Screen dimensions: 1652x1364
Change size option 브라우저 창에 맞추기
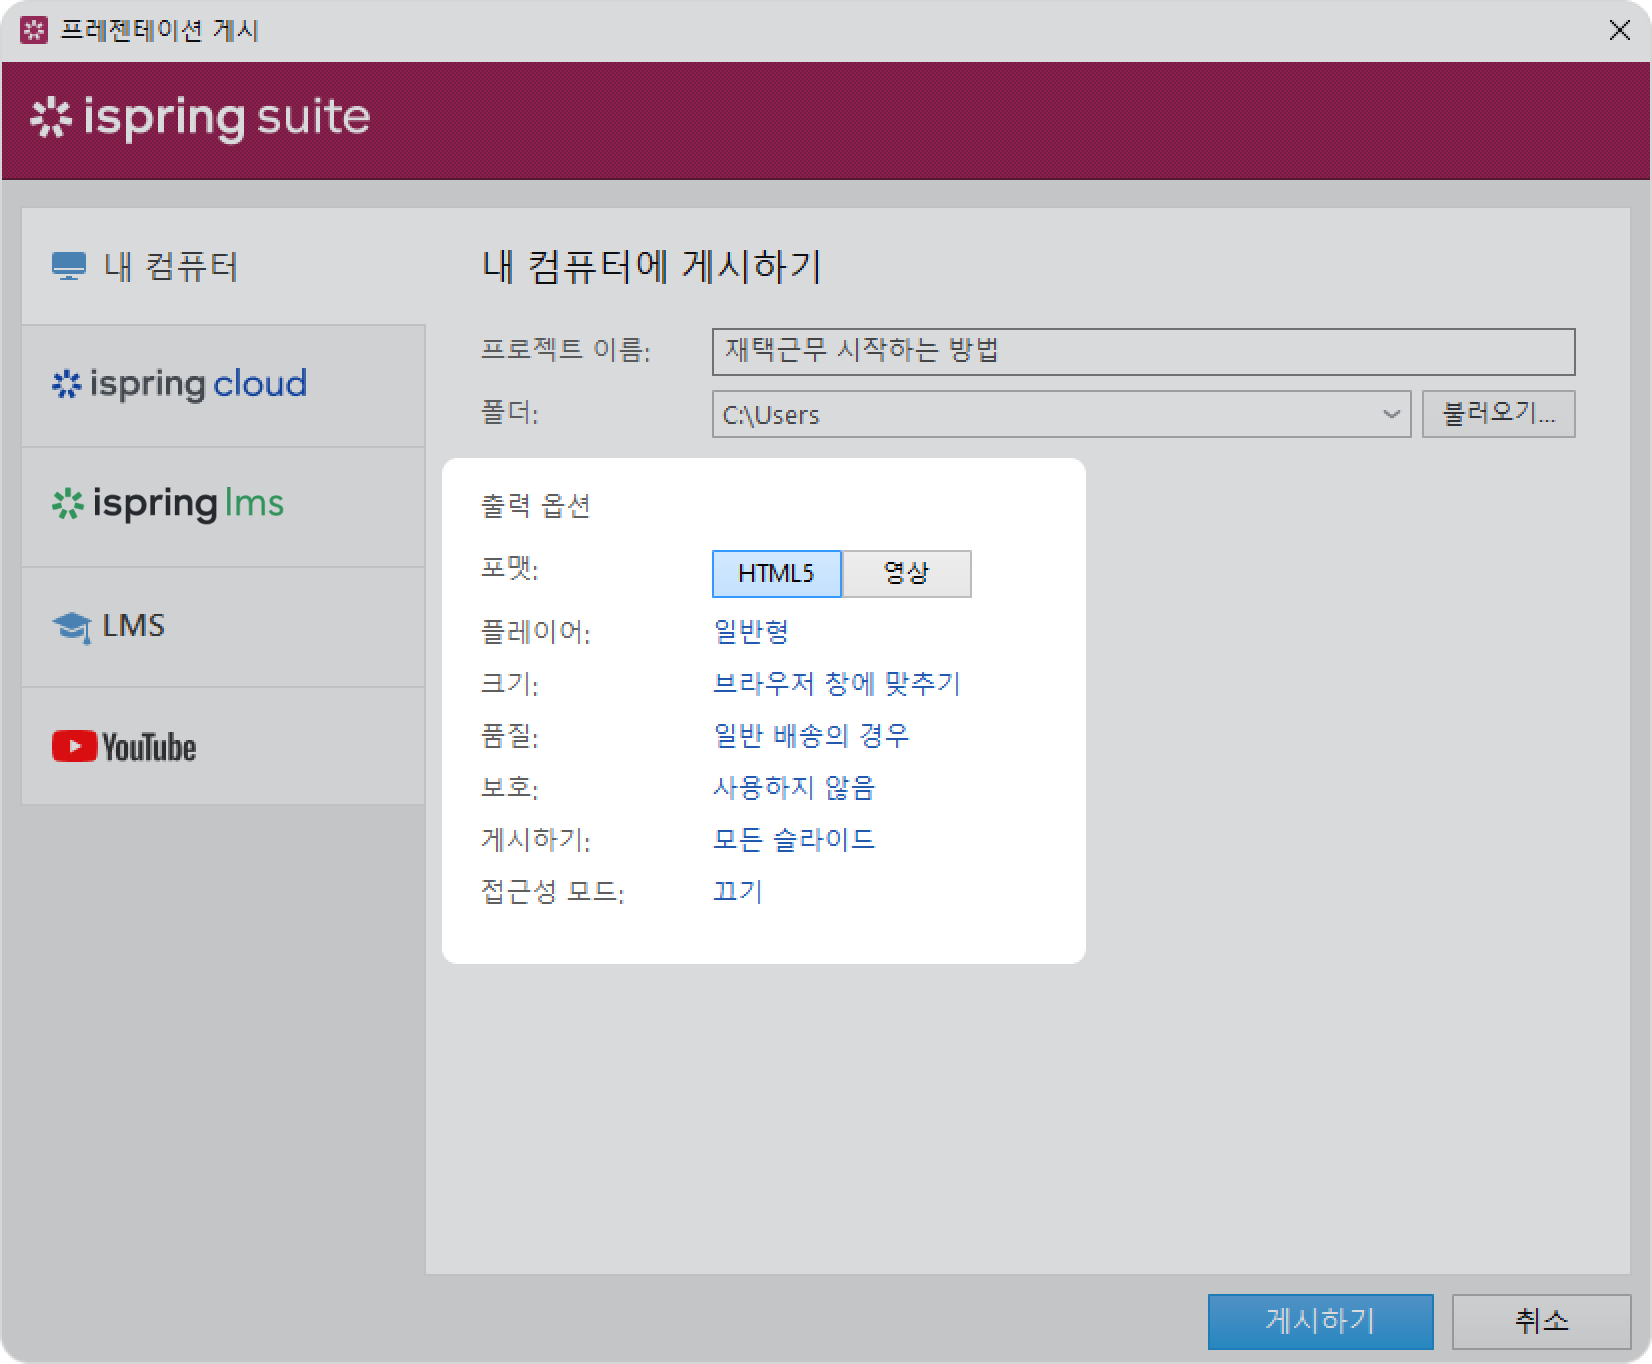tap(836, 684)
